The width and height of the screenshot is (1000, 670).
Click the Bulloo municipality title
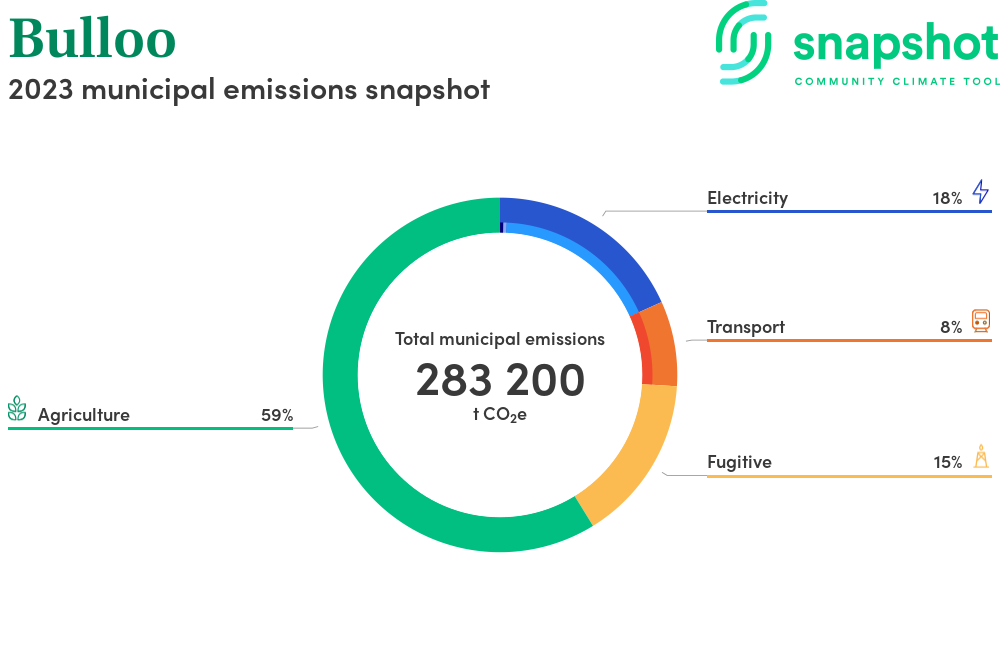92,38
